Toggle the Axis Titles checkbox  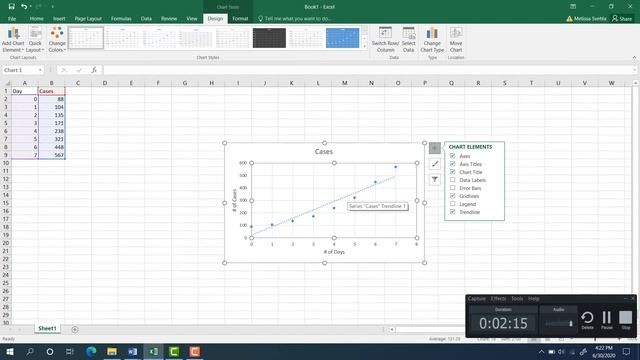click(x=453, y=164)
